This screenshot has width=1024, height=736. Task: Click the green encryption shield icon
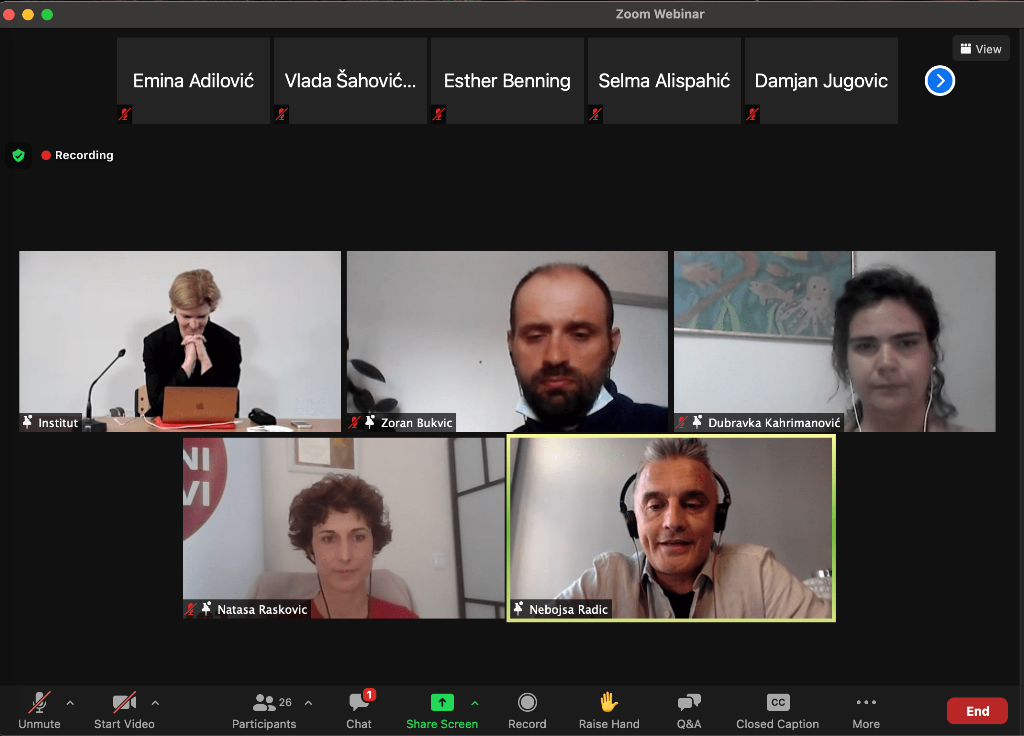click(x=18, y=155)
